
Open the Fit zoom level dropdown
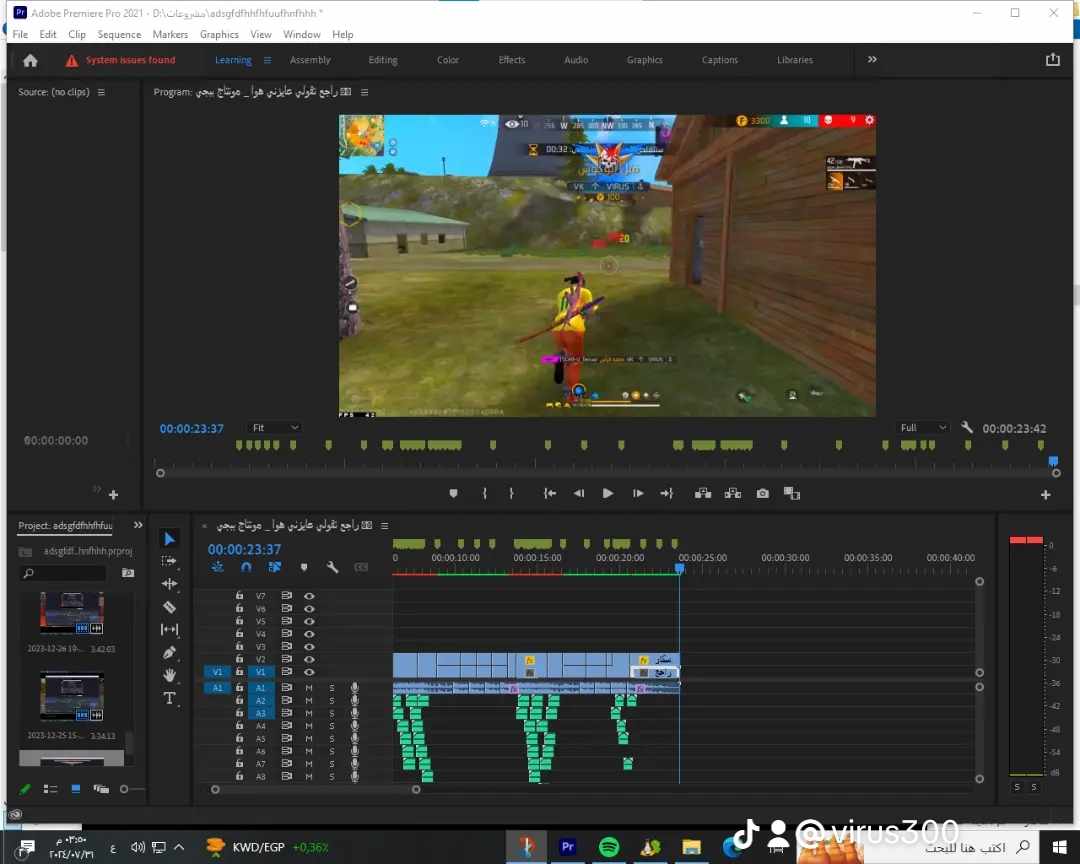[x=275, y=428]
